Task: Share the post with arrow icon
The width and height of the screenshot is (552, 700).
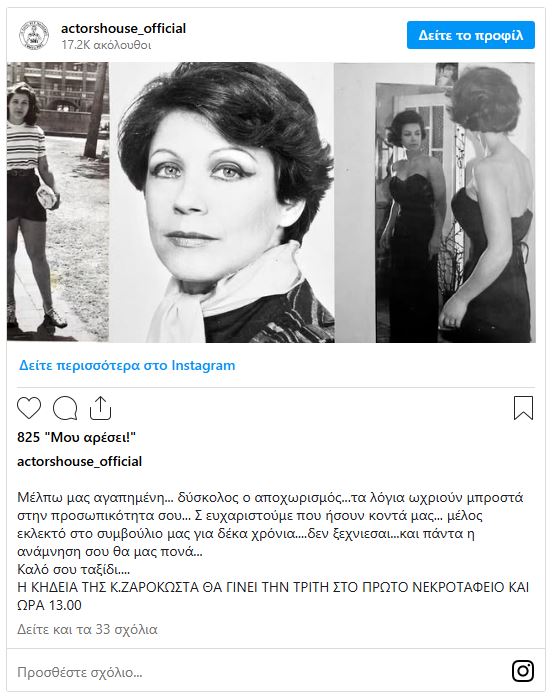Action: pos(100,408)
